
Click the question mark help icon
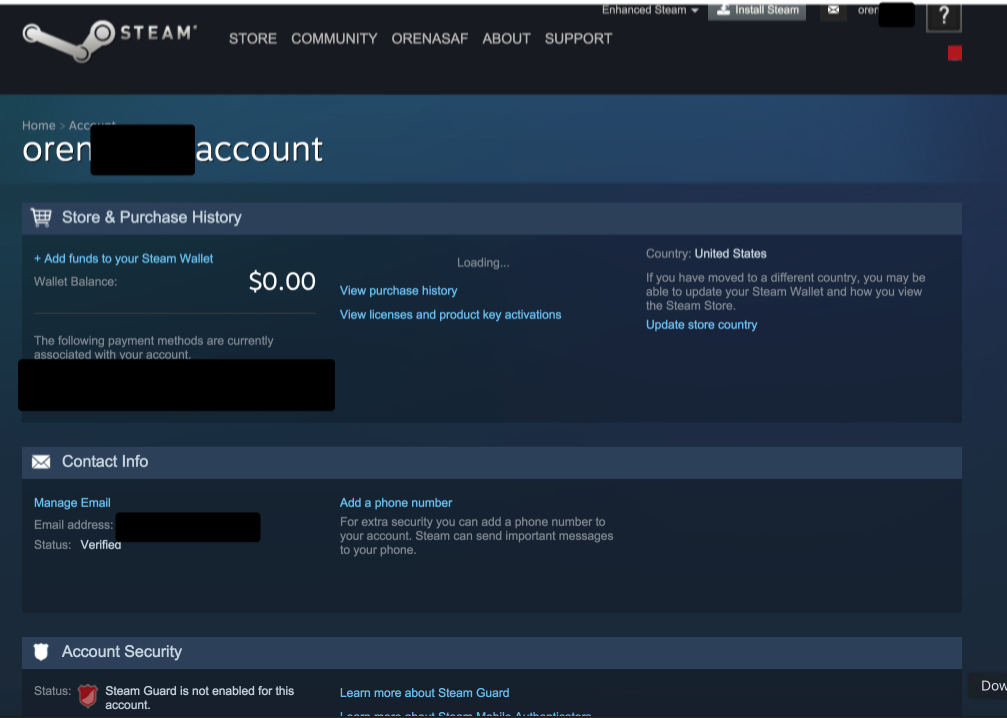coord(943,15)
